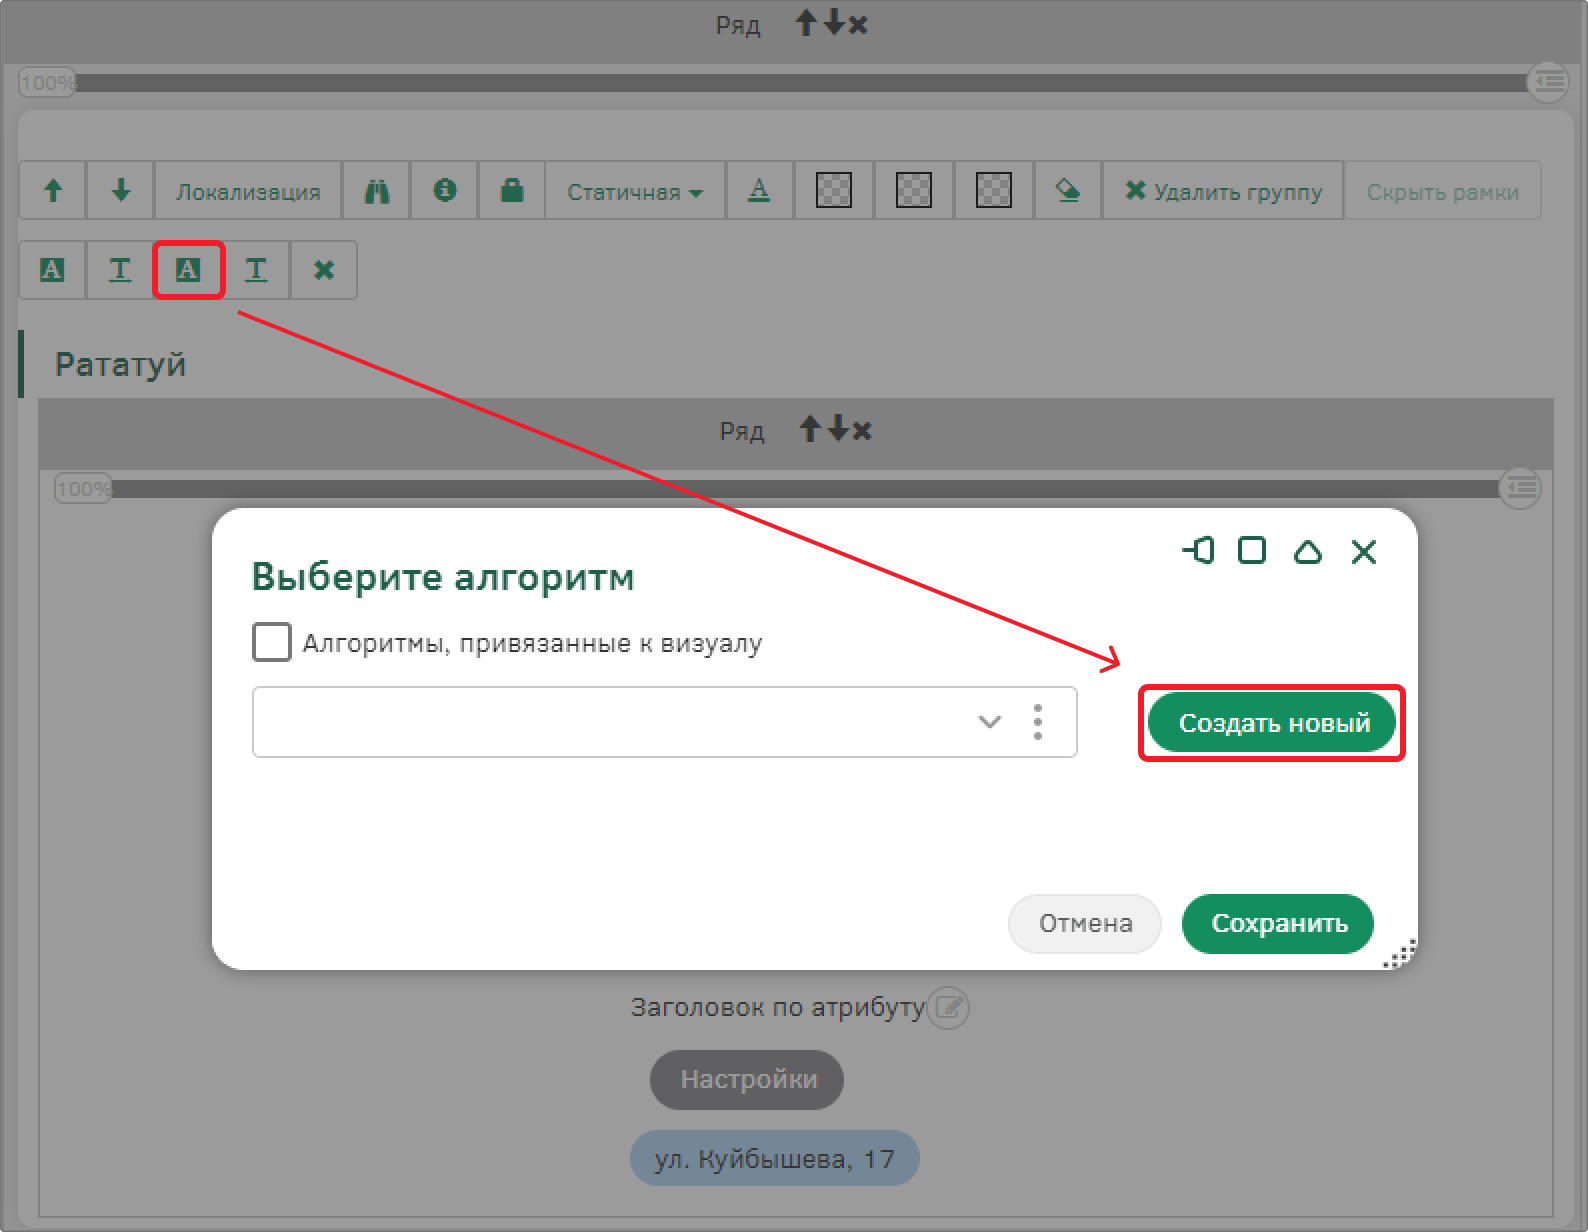This screenshot has height=1232, width=1588.
Task: Click the Рататуй heading text
Action: (x=120, y=364)
